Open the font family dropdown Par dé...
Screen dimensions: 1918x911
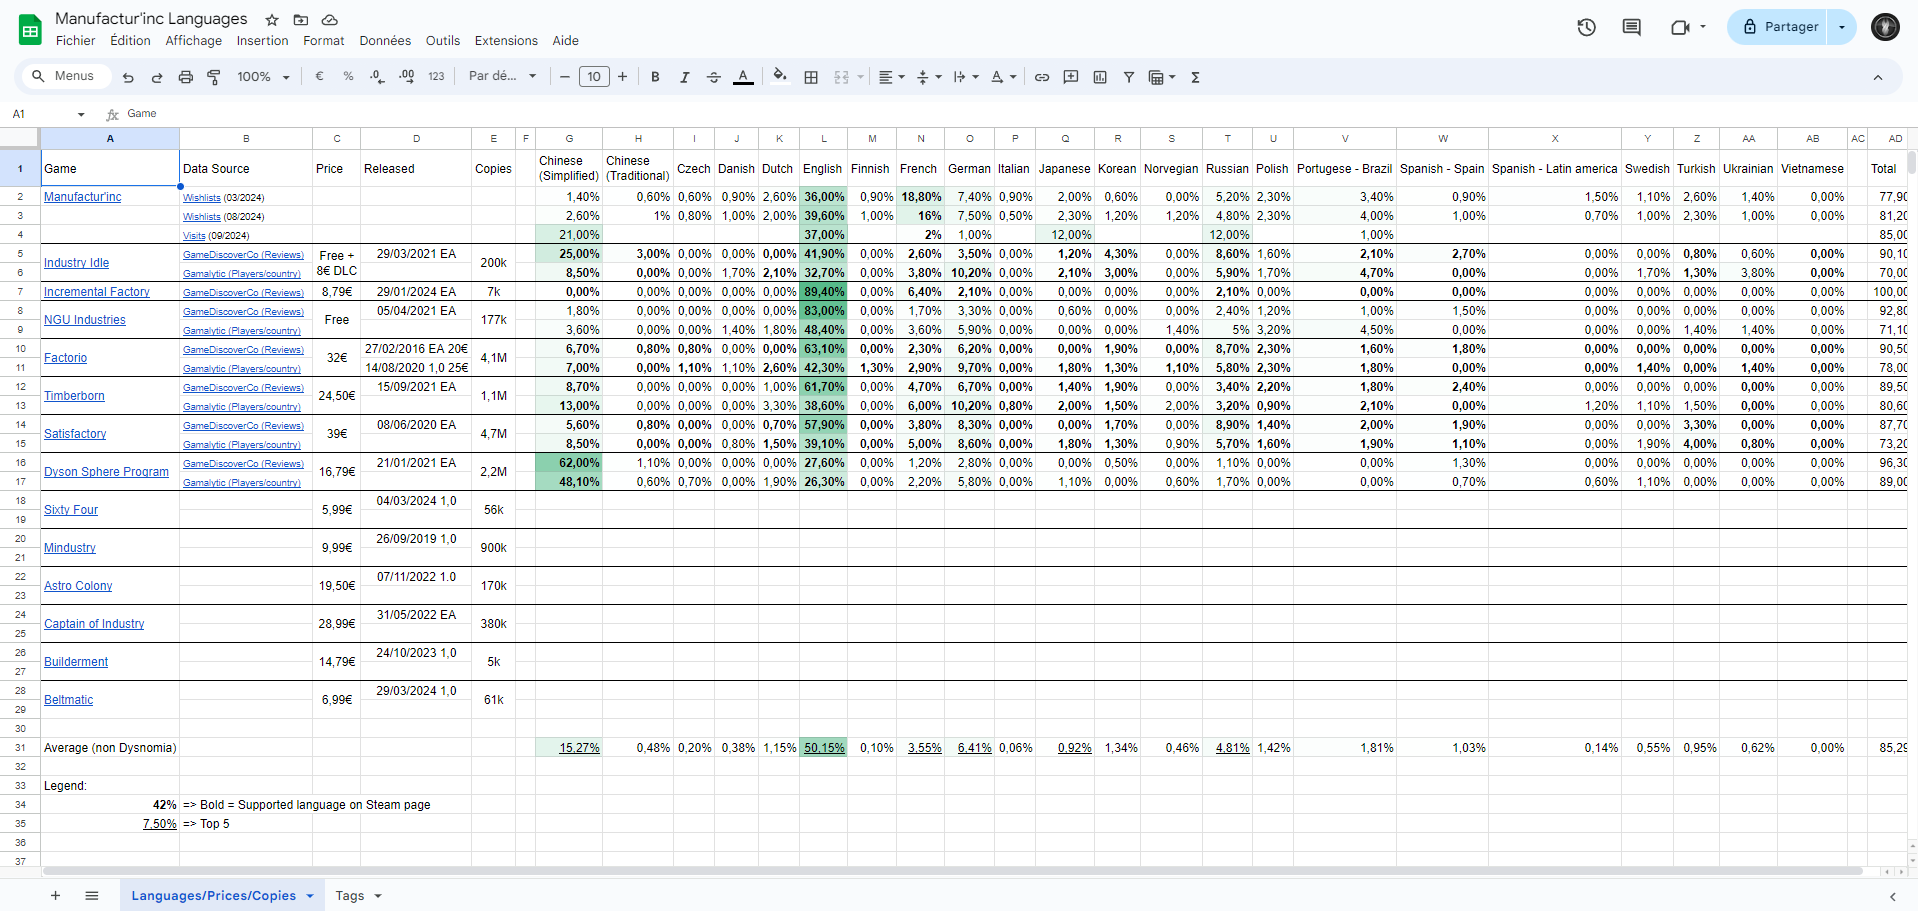[x=503, y=76]
